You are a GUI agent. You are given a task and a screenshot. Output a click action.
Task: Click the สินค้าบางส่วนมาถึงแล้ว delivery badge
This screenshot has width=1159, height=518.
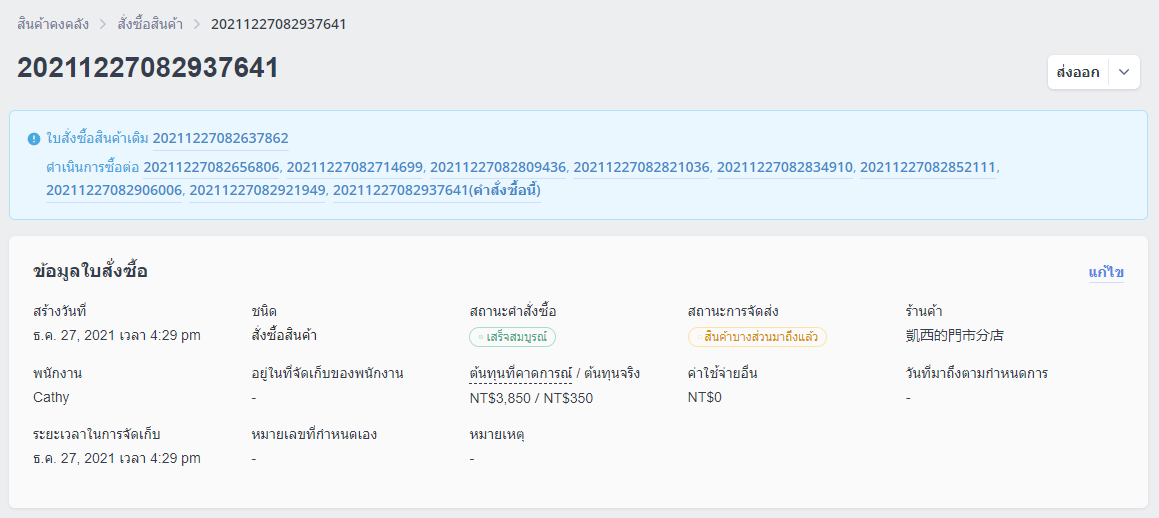point(757,337)
